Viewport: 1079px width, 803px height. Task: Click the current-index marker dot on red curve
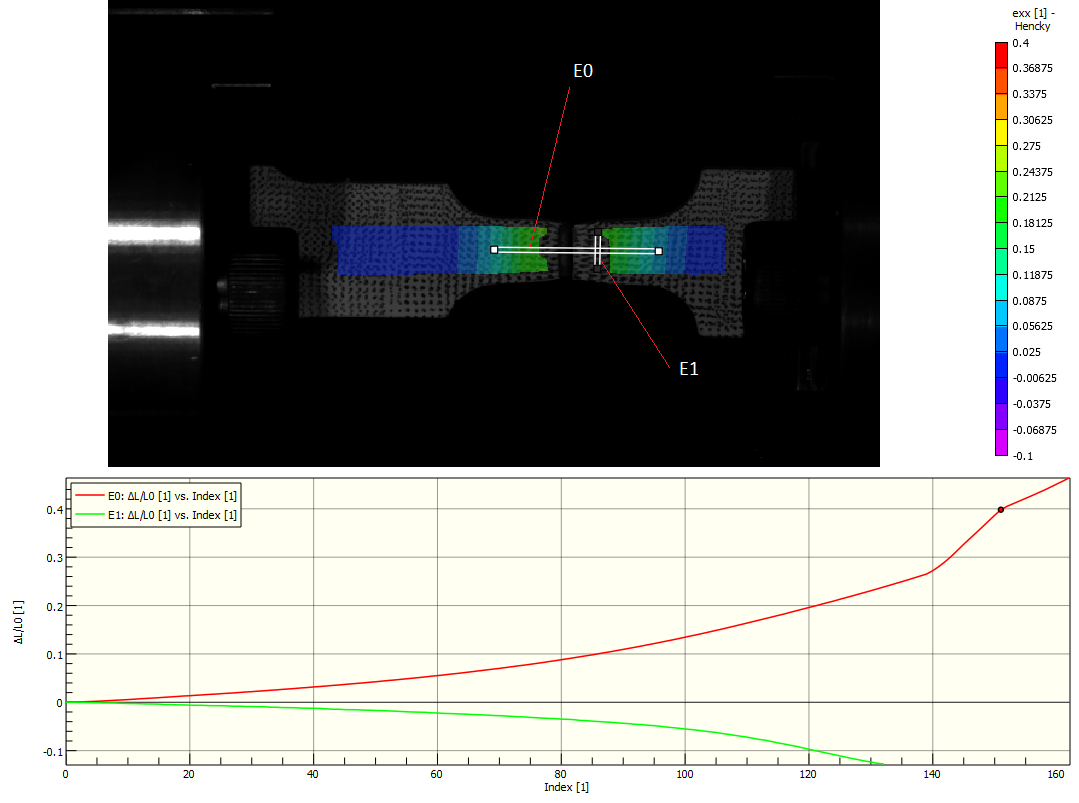coord(1000,510)
